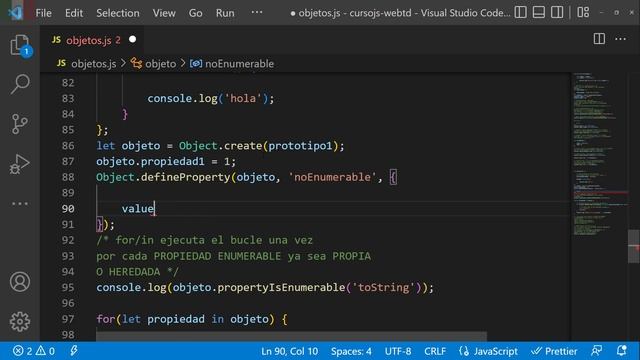Image resolution: width=640 pixels, height=360 pixels.
Task: Open the Run menu
Action: (225, 13)
